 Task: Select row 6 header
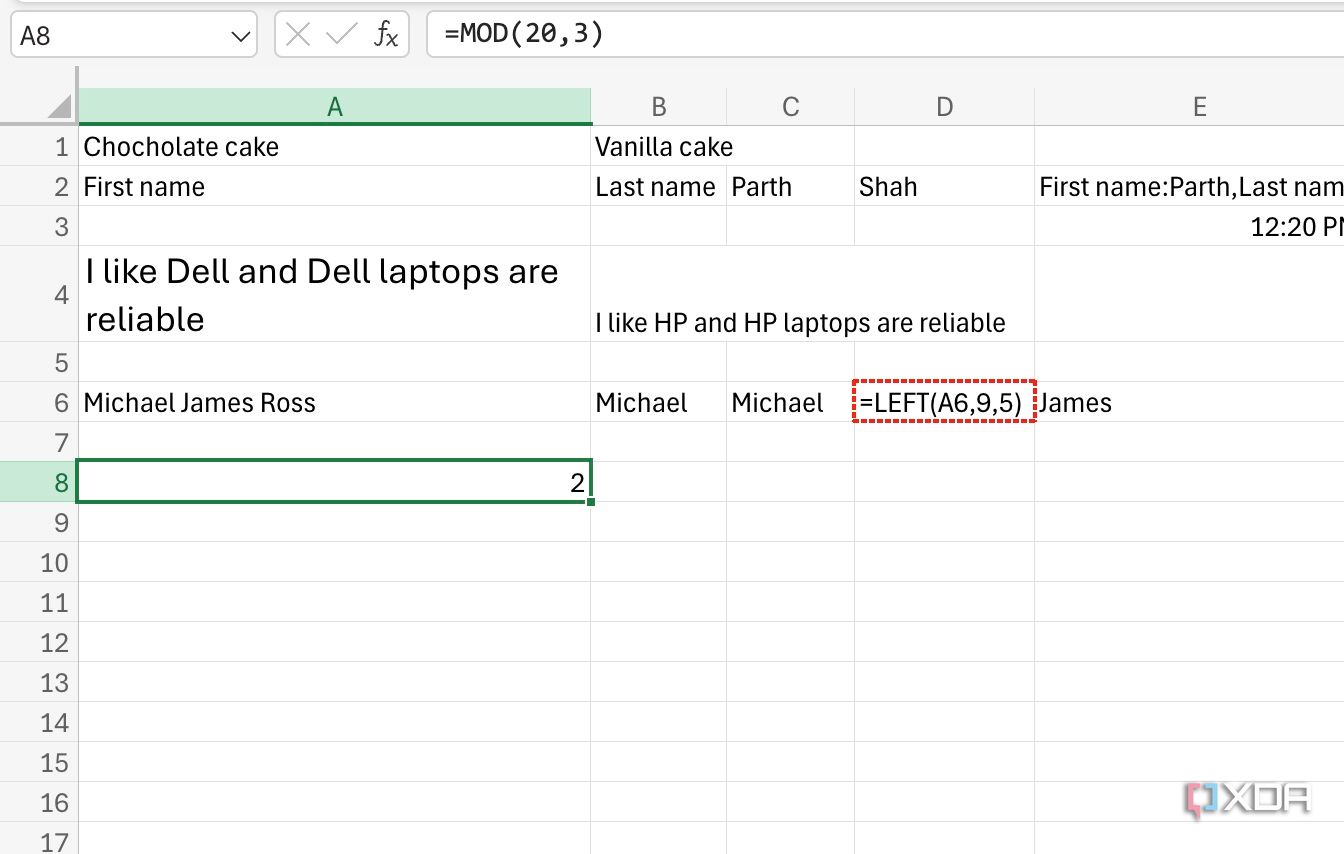point(39,402)
